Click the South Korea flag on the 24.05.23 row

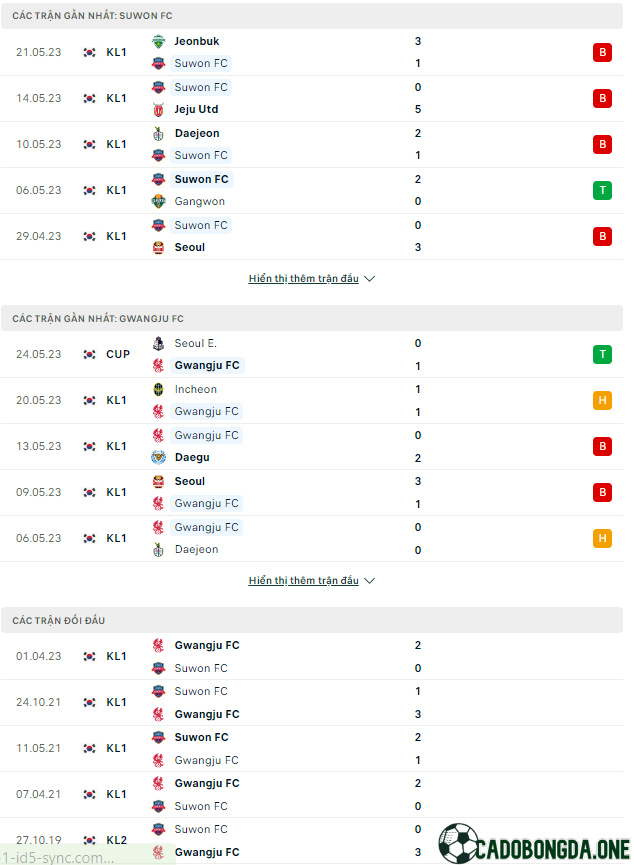point(89,354)
